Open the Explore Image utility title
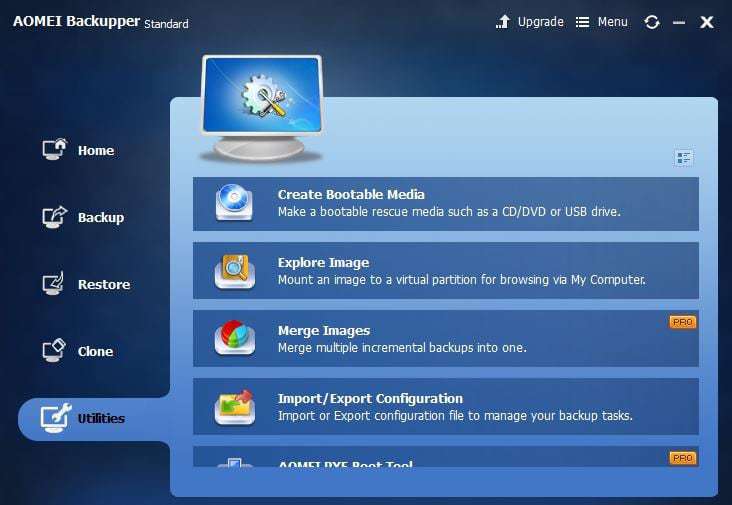This screenshot has width=732, height=505. pyautogui.click(x=323, y=263)
